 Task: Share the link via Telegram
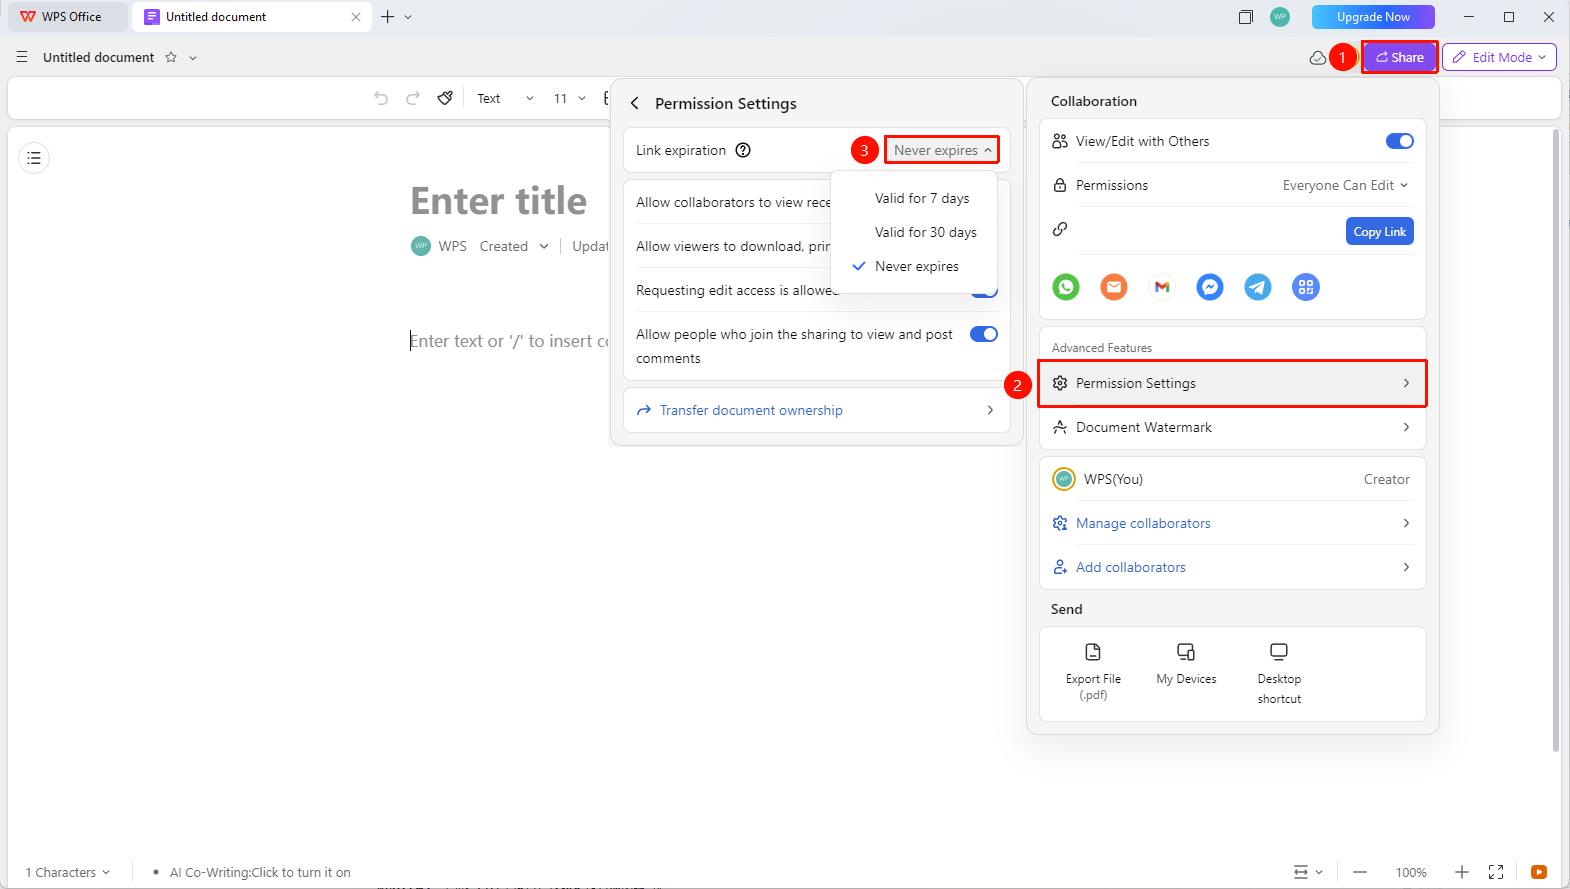click(1258, 287)
